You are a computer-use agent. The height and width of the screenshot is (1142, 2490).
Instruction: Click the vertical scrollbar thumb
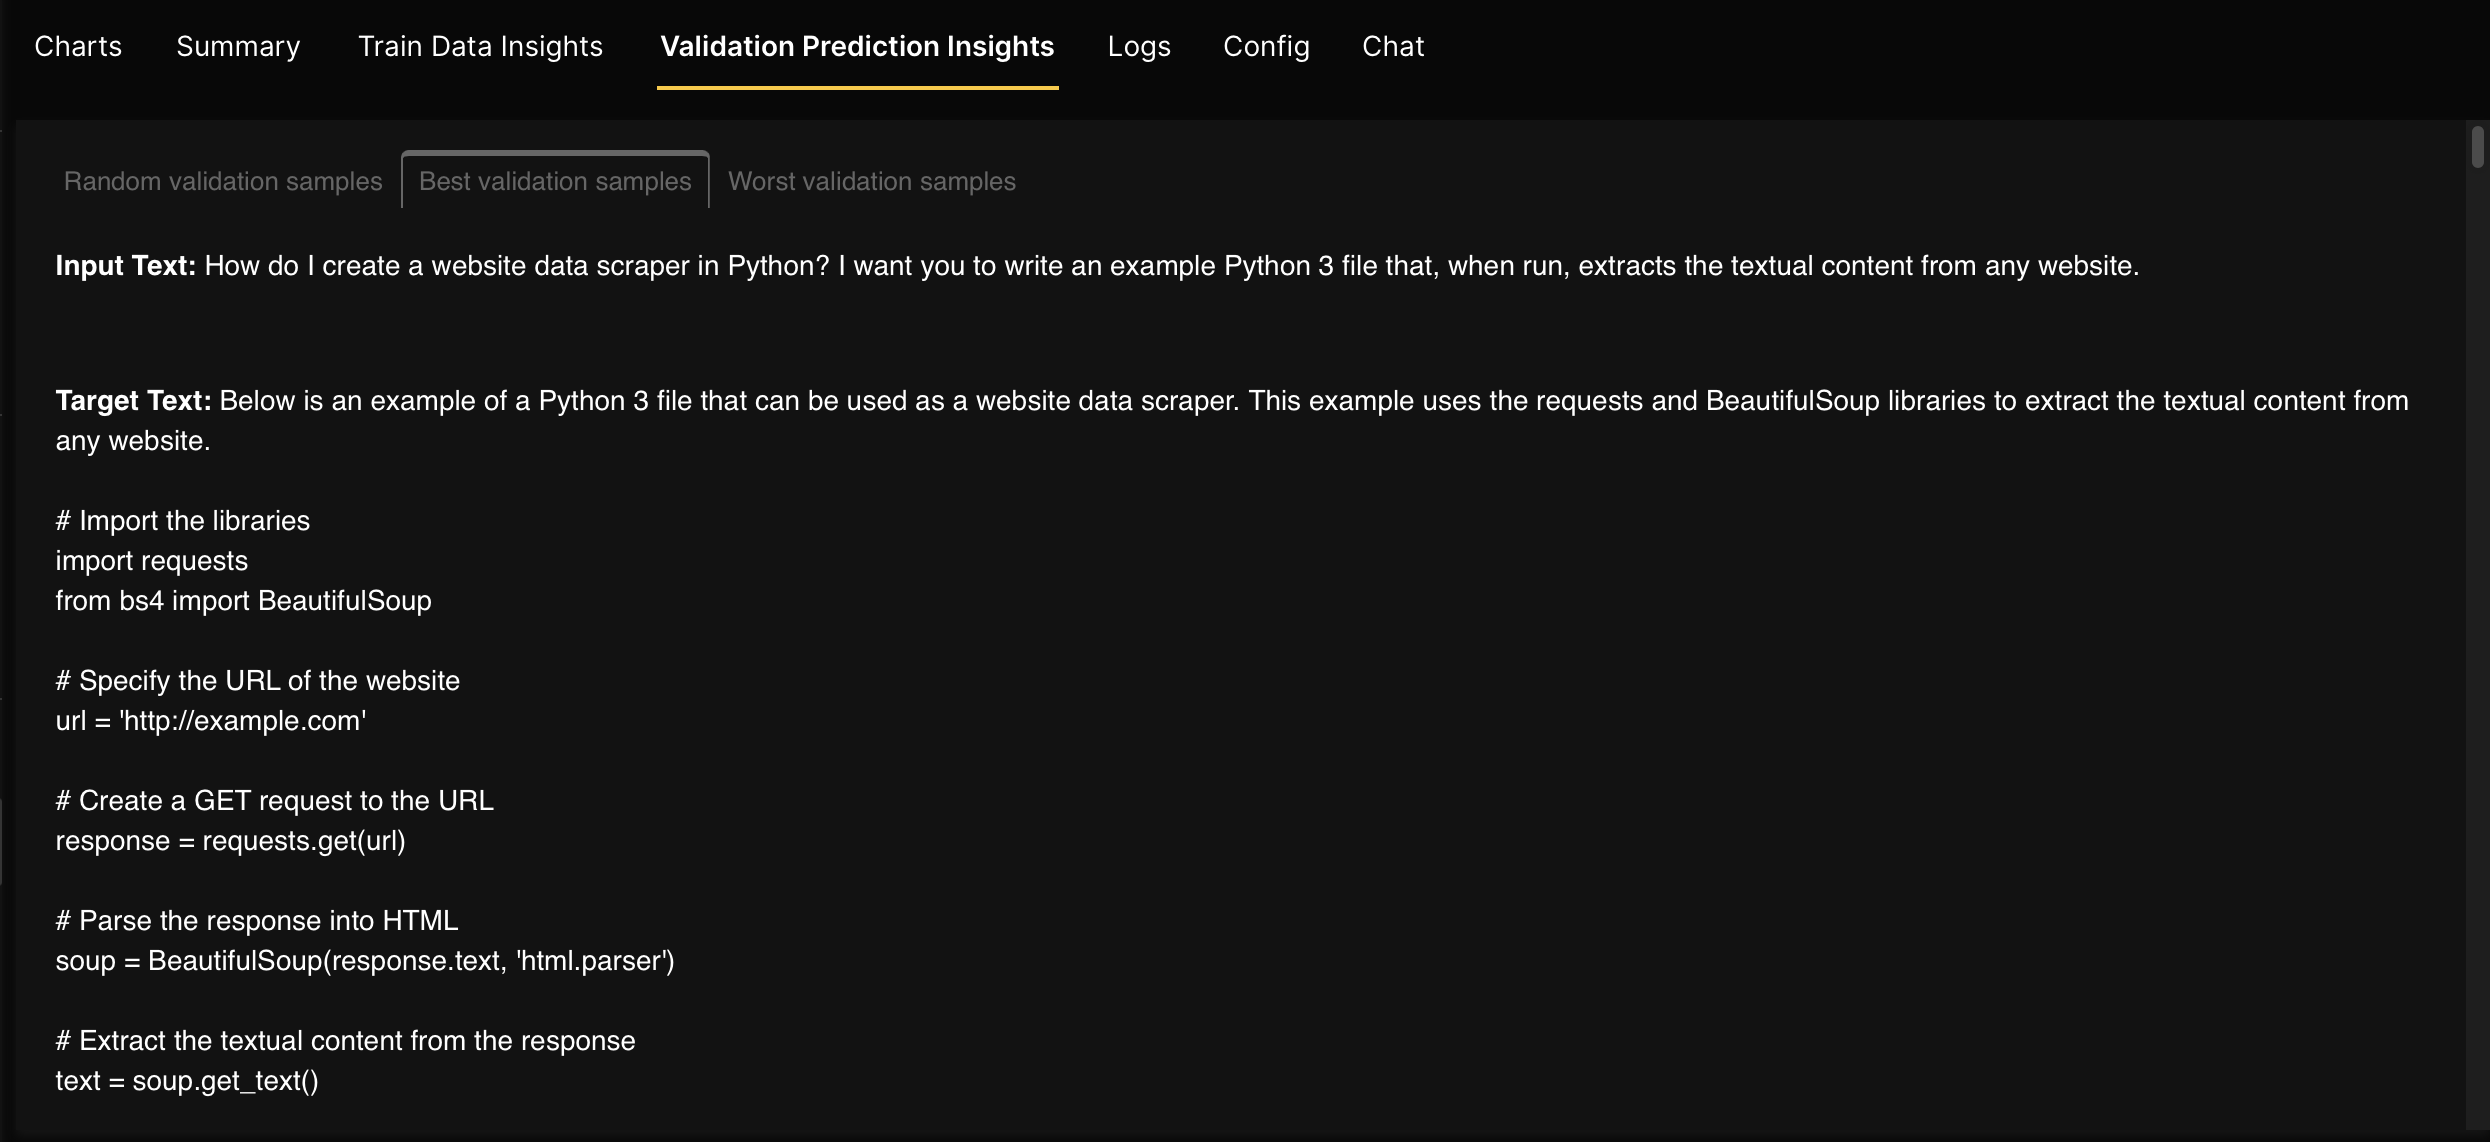2477,147
